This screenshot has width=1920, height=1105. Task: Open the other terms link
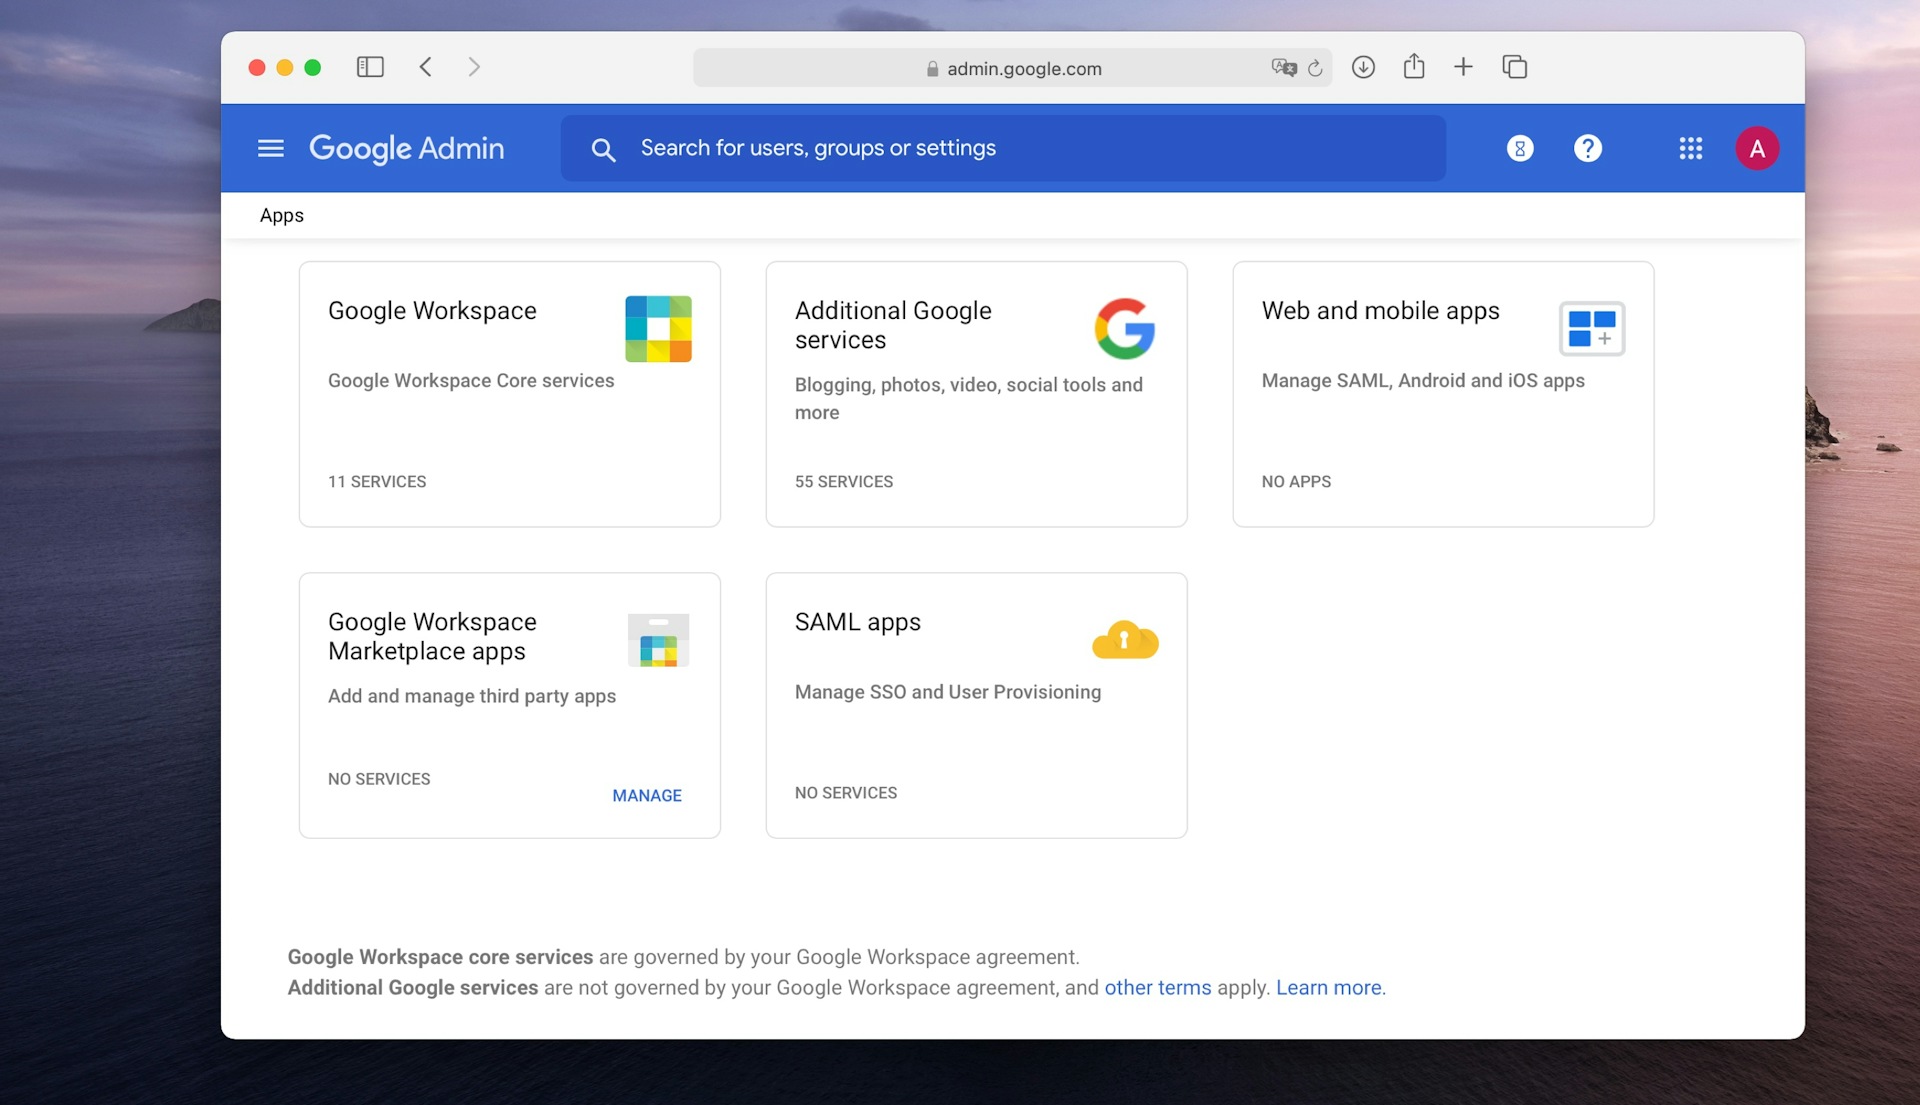1157,988
